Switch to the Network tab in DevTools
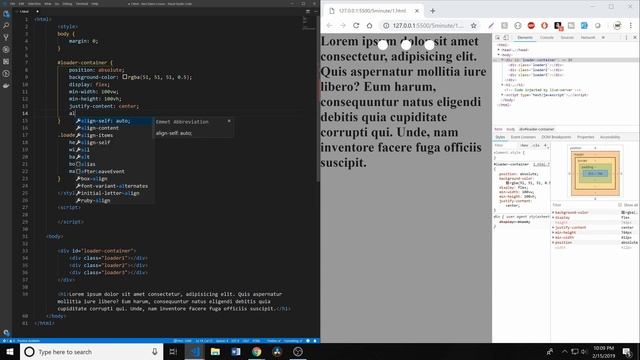 (x=588, y=38)
